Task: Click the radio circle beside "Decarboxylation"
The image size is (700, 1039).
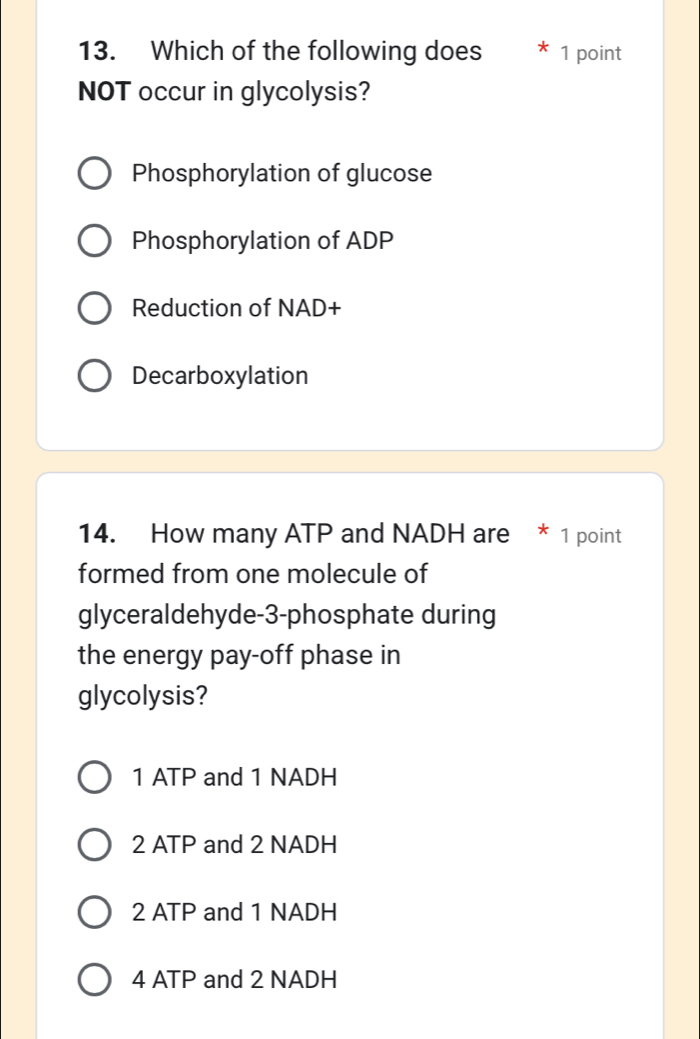Action: pyautogui.click(x=94, y=375)
